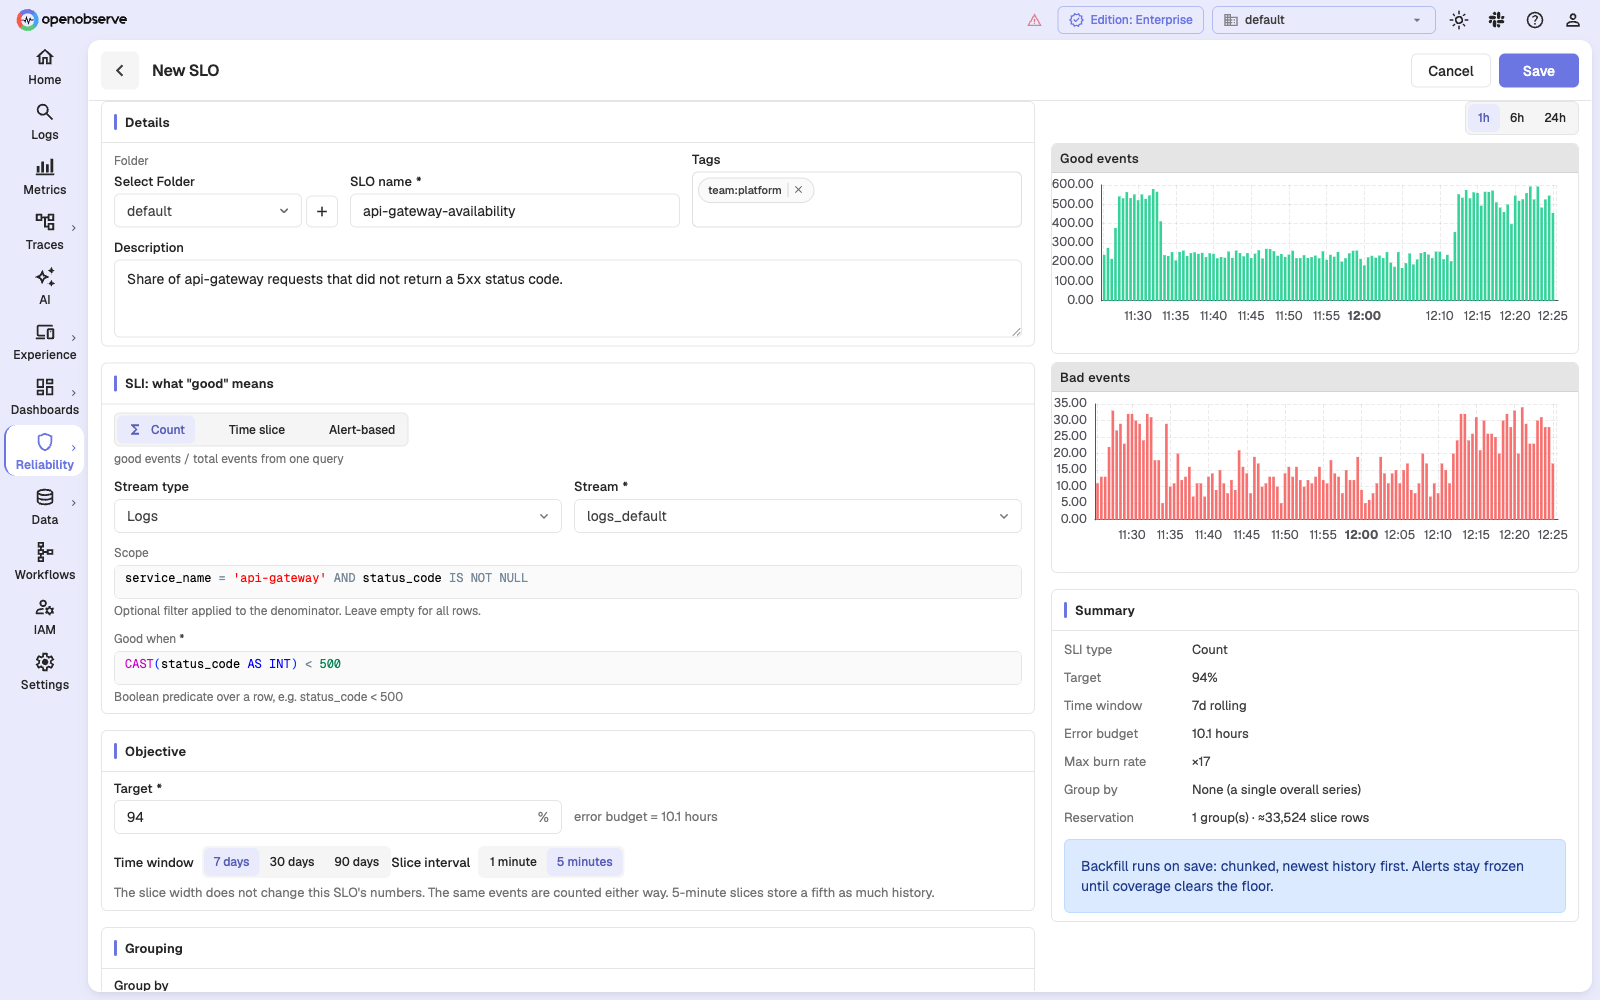This screenshot has width=1600, height=1000.
Task: Open the Stream logs_default dropdown
Action: [798, 516]
